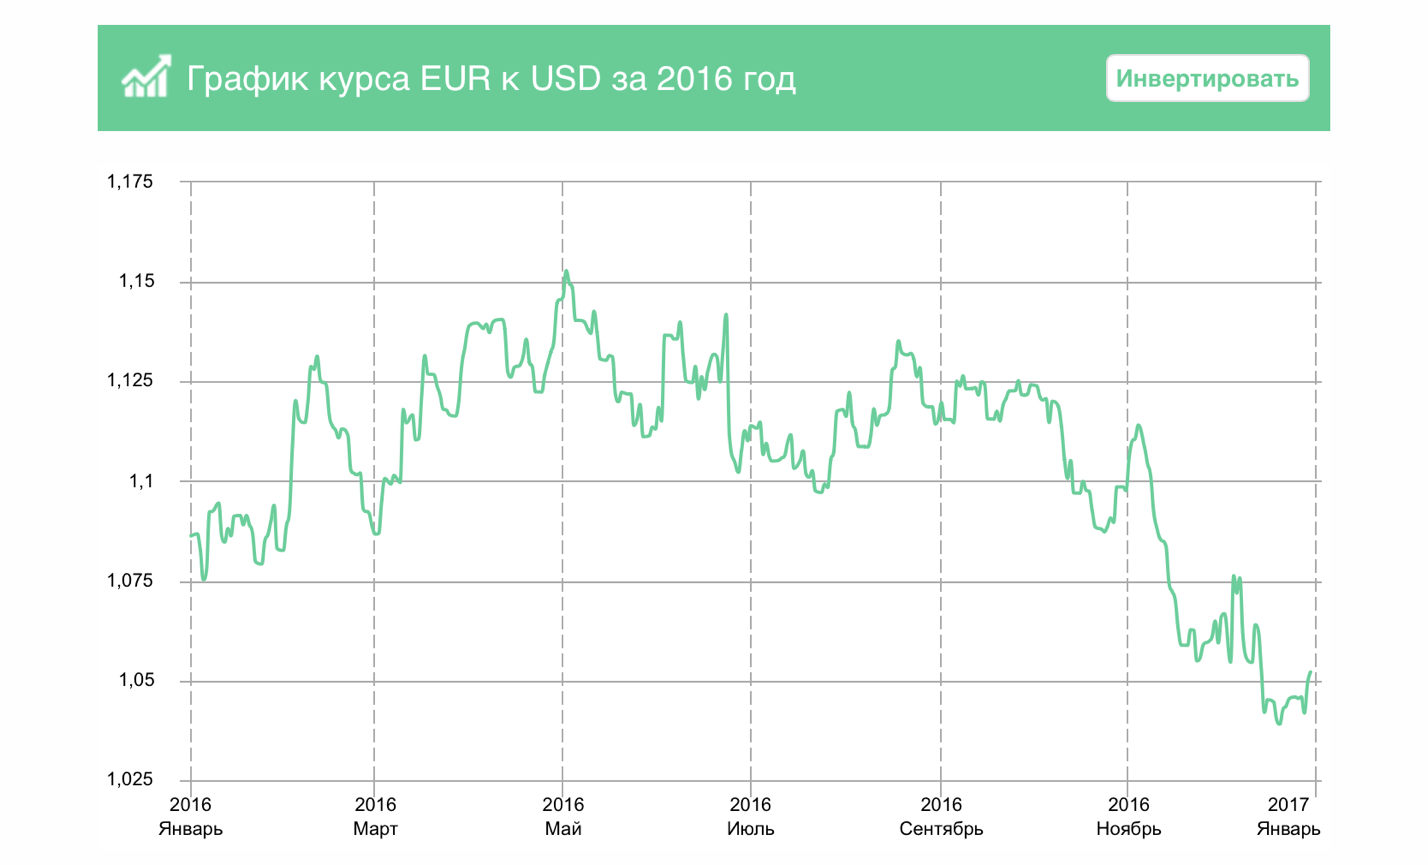This screenshot has height=865, width=1428.
Task: Click the 1,15 y-axis label
Action: click(136, 282)
